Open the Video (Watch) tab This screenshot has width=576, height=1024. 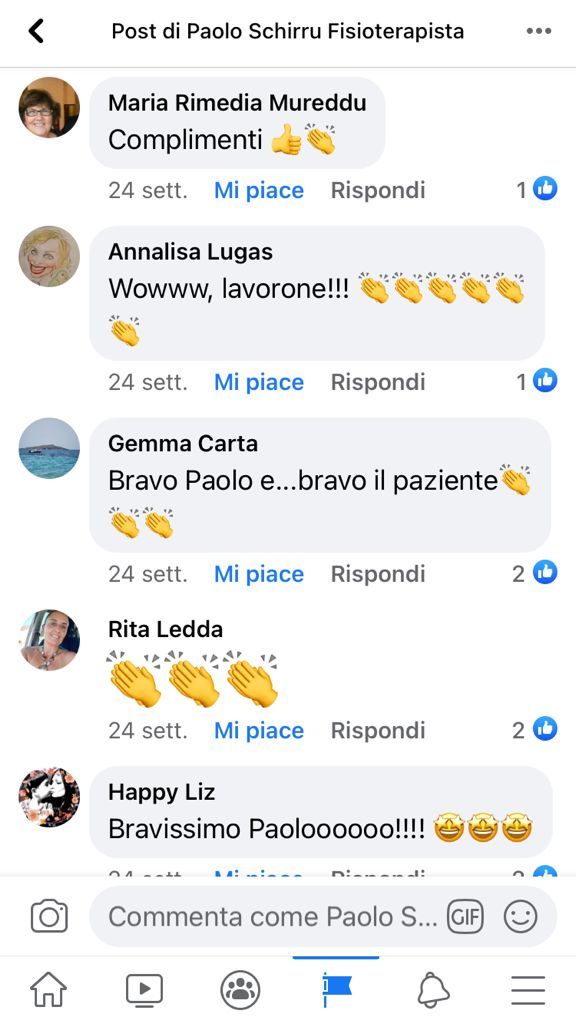point(144,990)
